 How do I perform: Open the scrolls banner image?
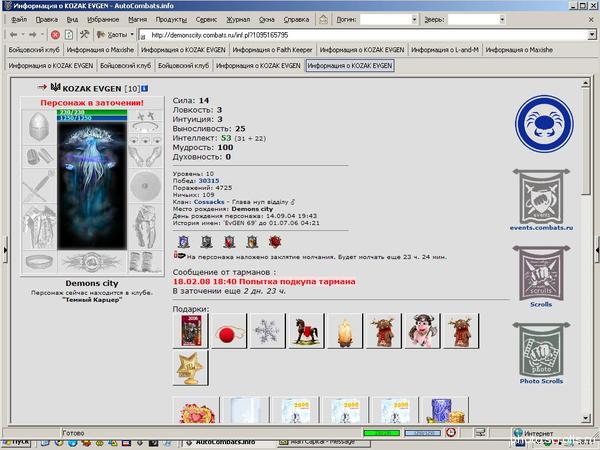(541, 273)
